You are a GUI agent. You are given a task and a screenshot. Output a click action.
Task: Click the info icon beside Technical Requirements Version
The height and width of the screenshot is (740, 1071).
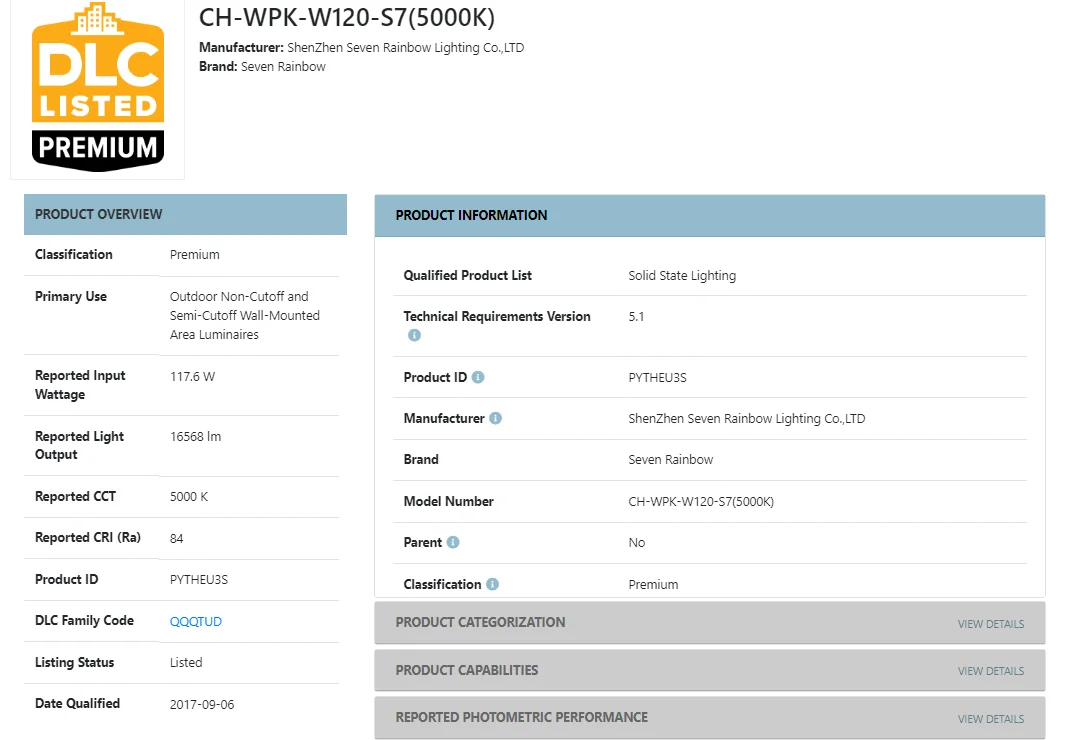414,336
